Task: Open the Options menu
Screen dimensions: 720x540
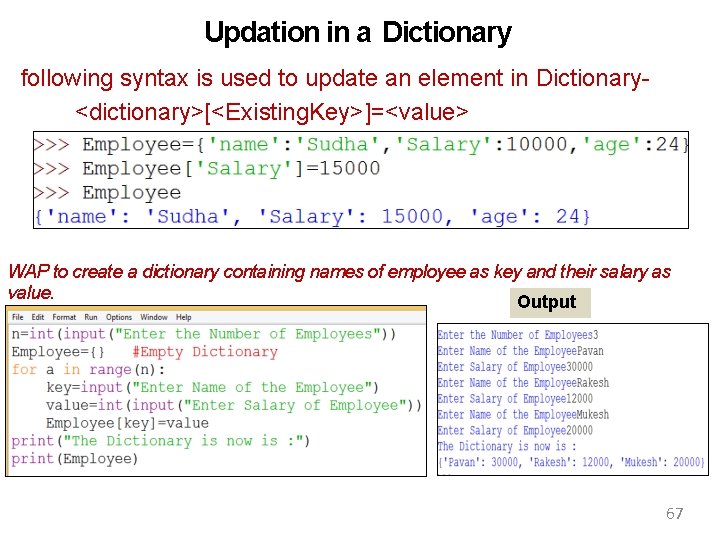Action: (x=119, y=317)
